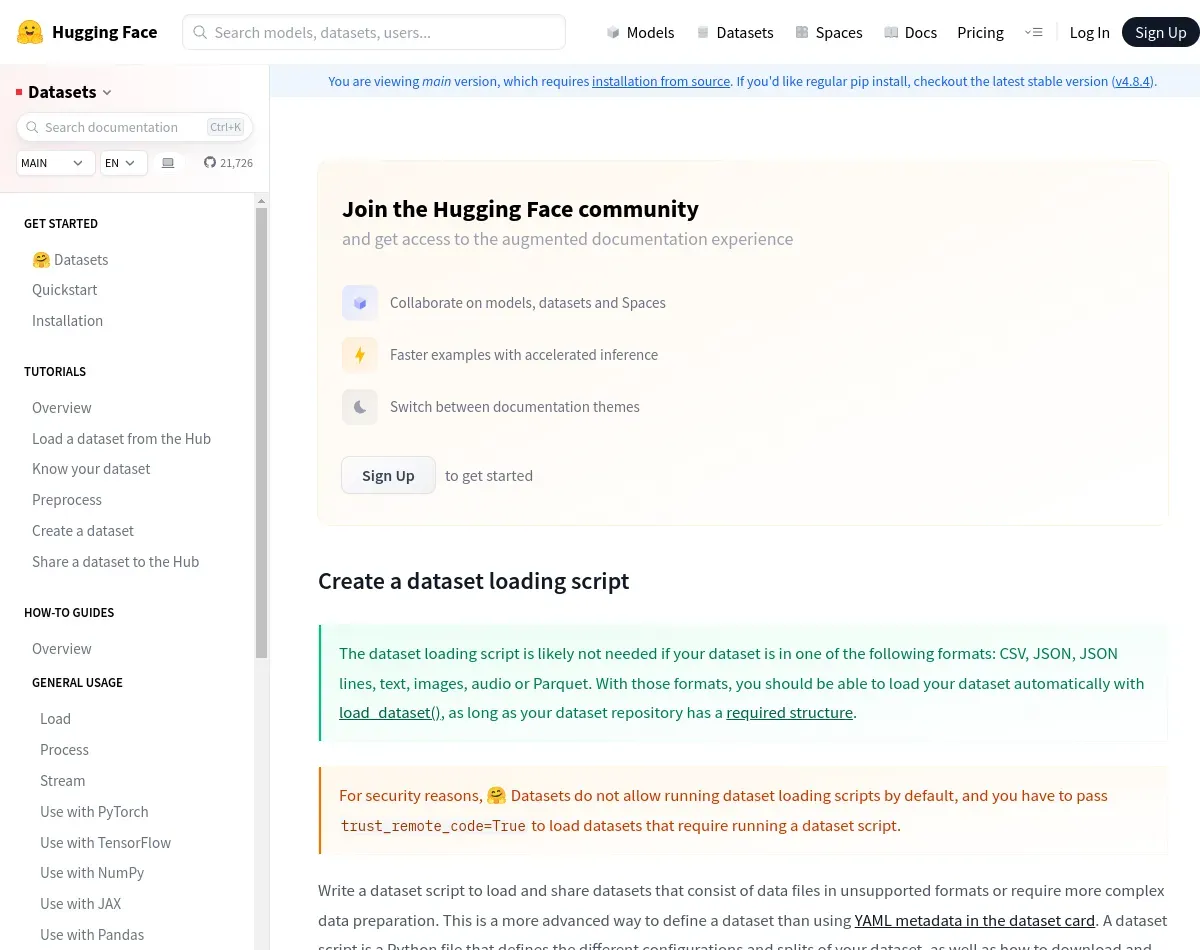Click the Hugging Face logo emoji
This screenshot has height=950, width=1200.
point(30,32)
